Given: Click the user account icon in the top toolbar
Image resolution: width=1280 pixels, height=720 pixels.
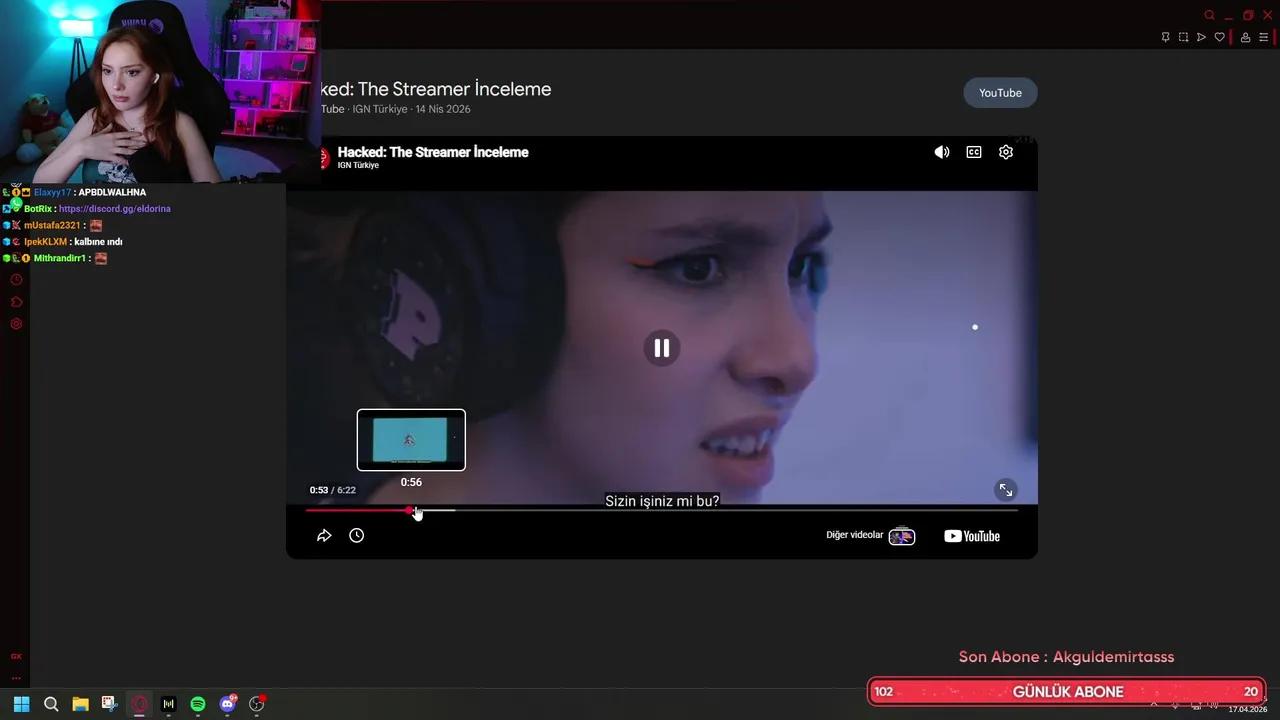Looking at the screenshot, I should [1244, 36].
